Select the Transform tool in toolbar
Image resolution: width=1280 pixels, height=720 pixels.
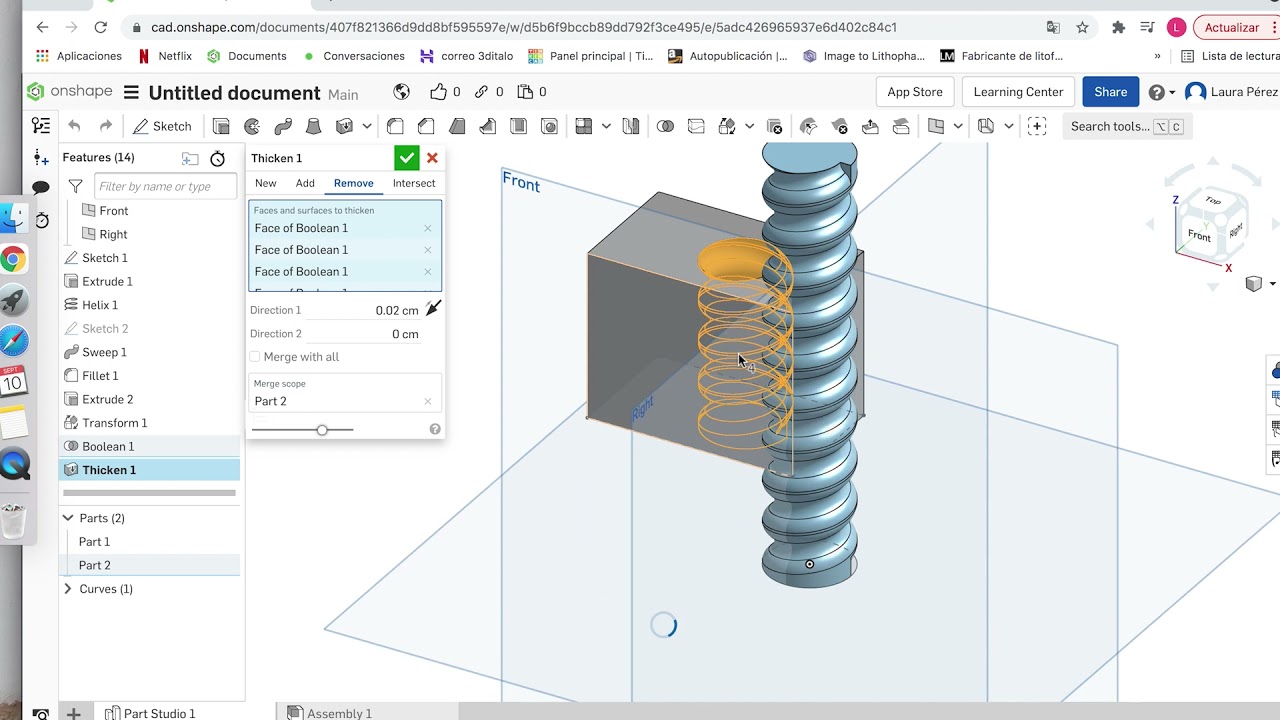[727, 126]
